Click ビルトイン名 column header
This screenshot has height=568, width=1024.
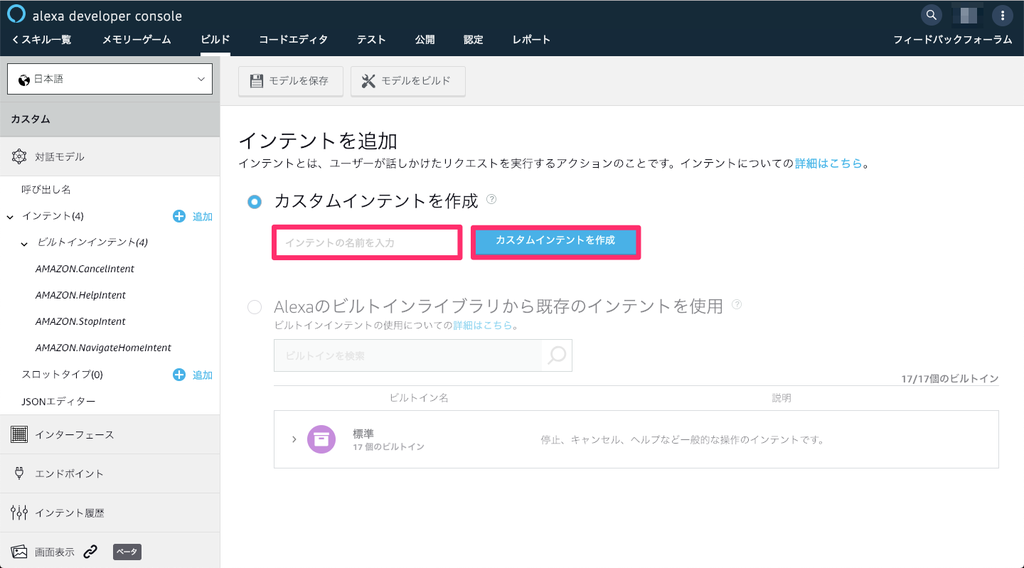pyautogui.click(x=419, y=398)
